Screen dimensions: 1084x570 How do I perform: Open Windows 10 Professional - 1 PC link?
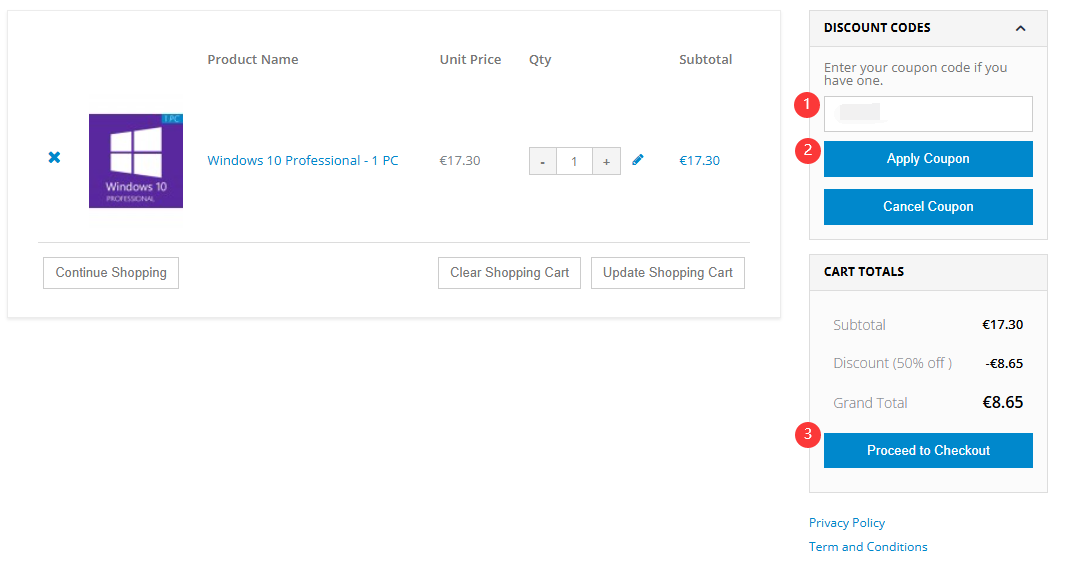click(302, 161)
